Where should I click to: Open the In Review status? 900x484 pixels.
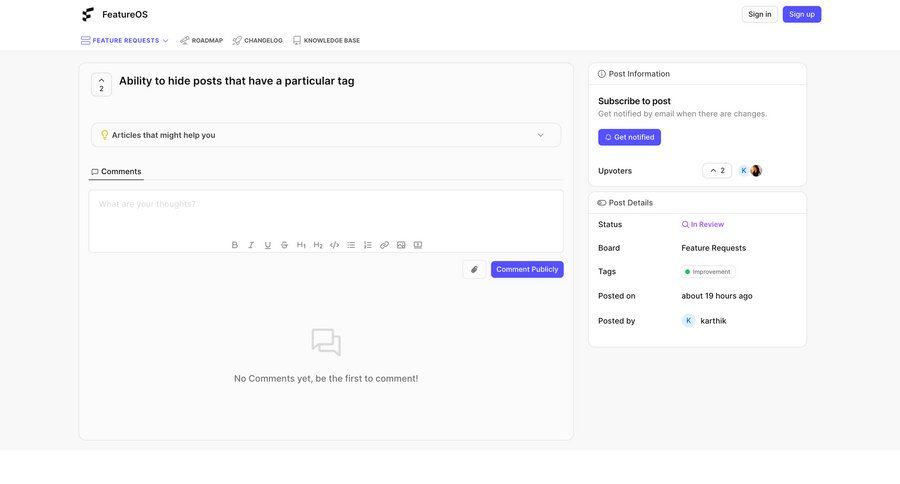tap(703, 225)
